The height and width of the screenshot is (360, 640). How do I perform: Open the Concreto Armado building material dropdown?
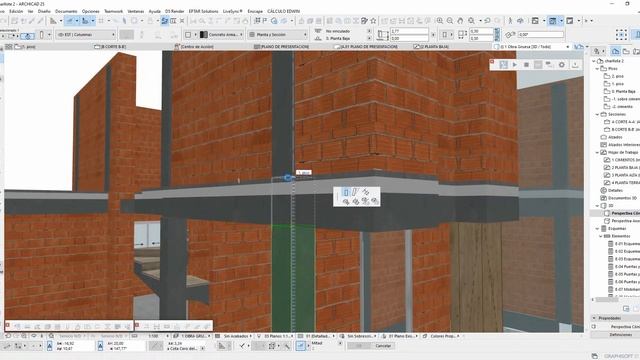(222, 35)
